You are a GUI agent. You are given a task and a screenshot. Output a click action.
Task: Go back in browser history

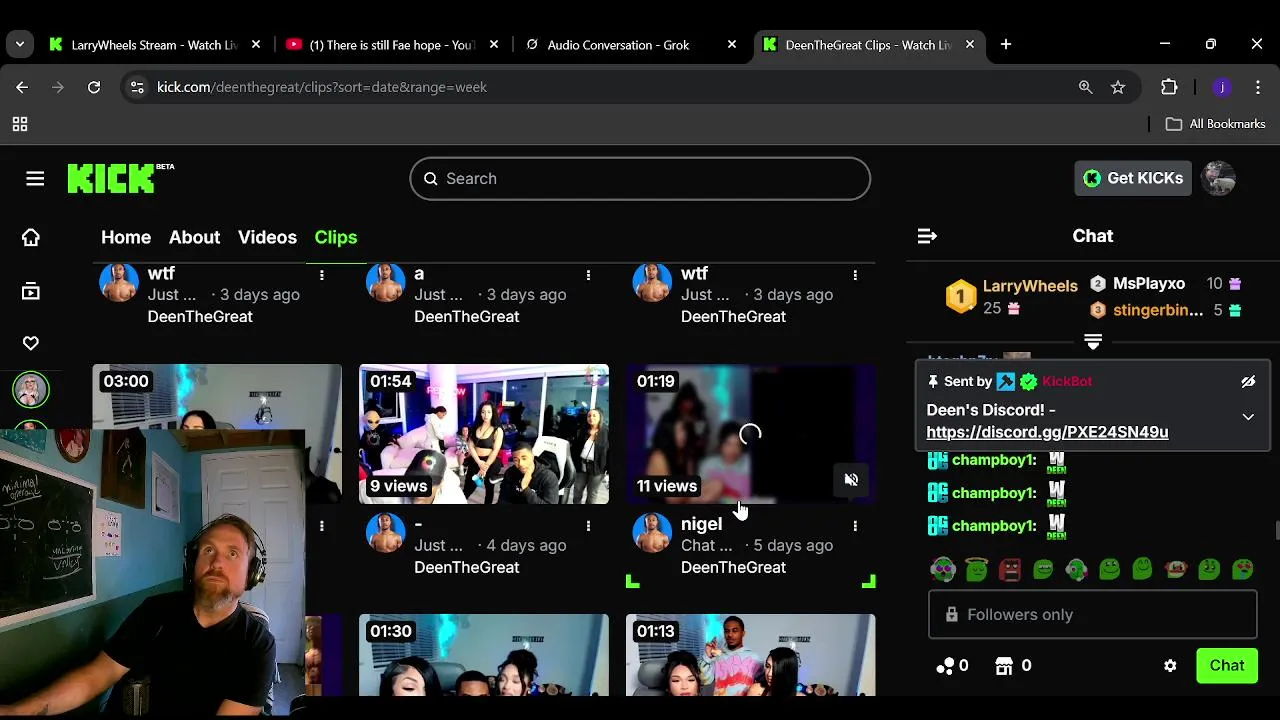(x=22, y=87)
